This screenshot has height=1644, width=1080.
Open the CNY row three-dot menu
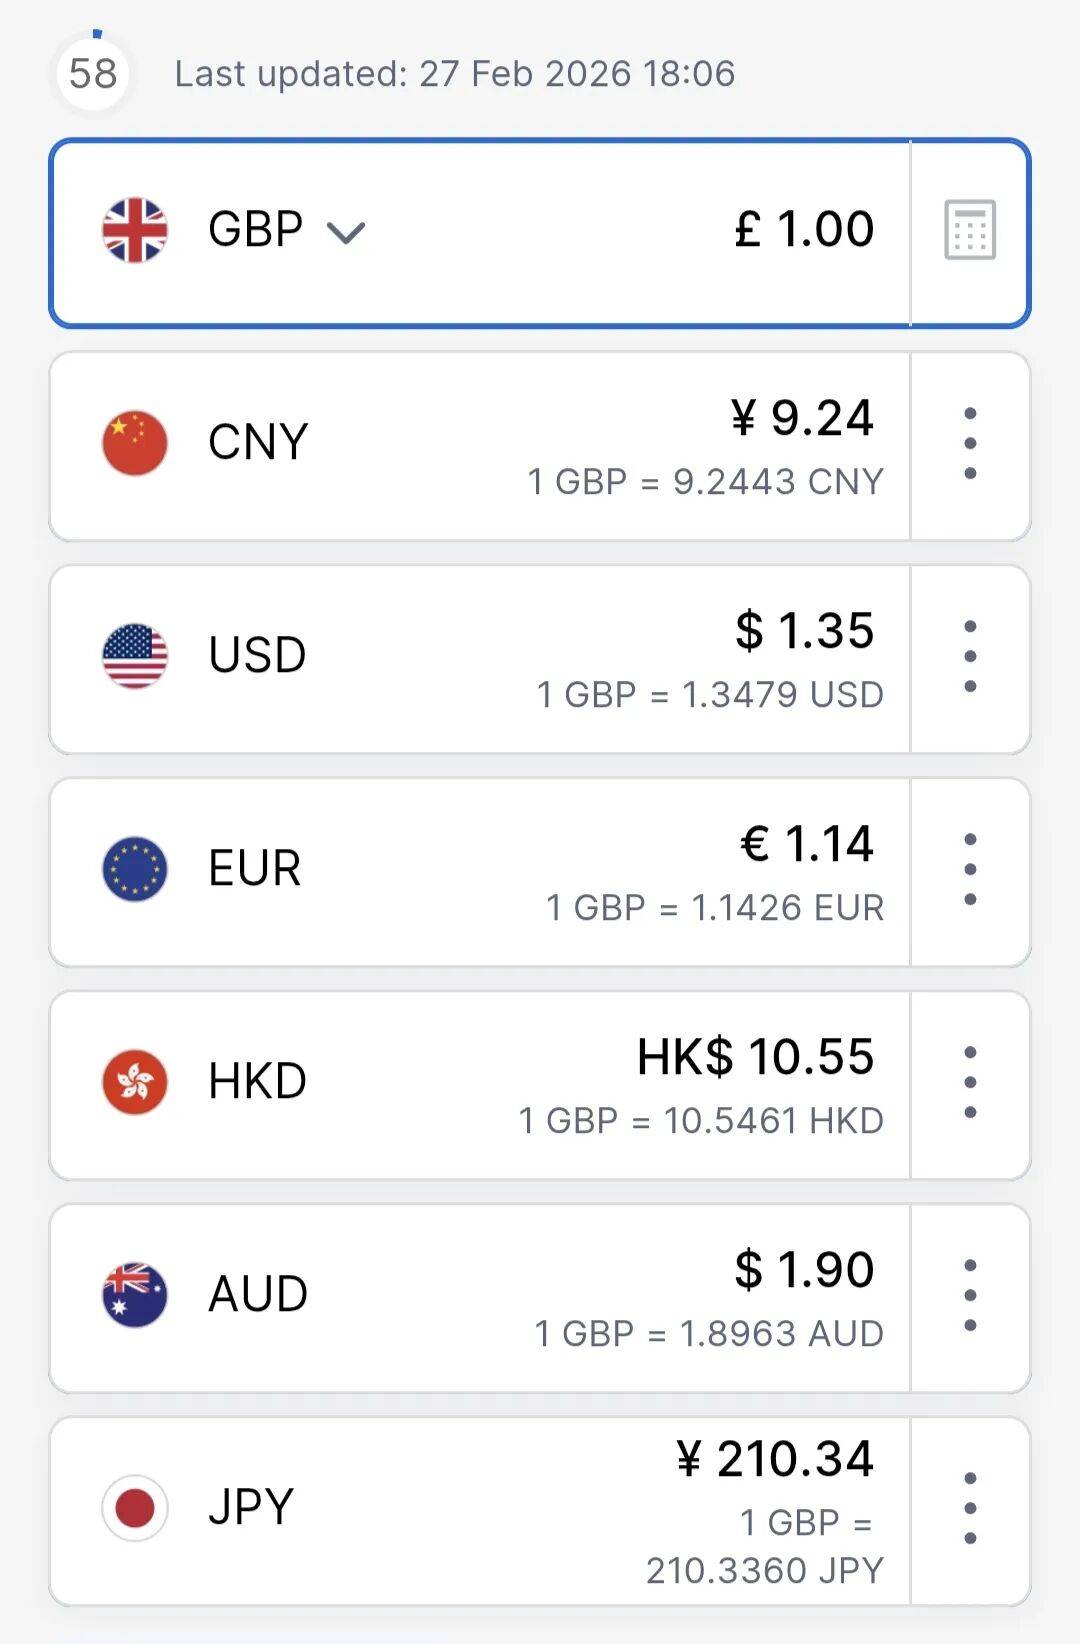(969, 443)
